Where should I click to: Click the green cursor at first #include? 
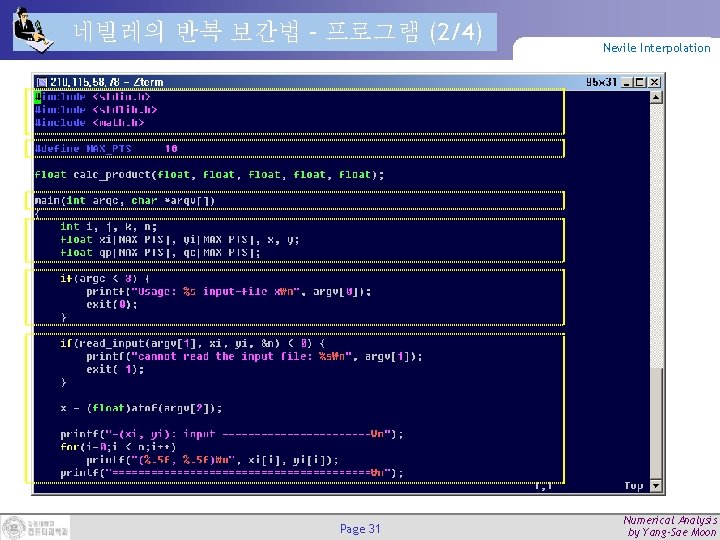[x=38, y=97]
